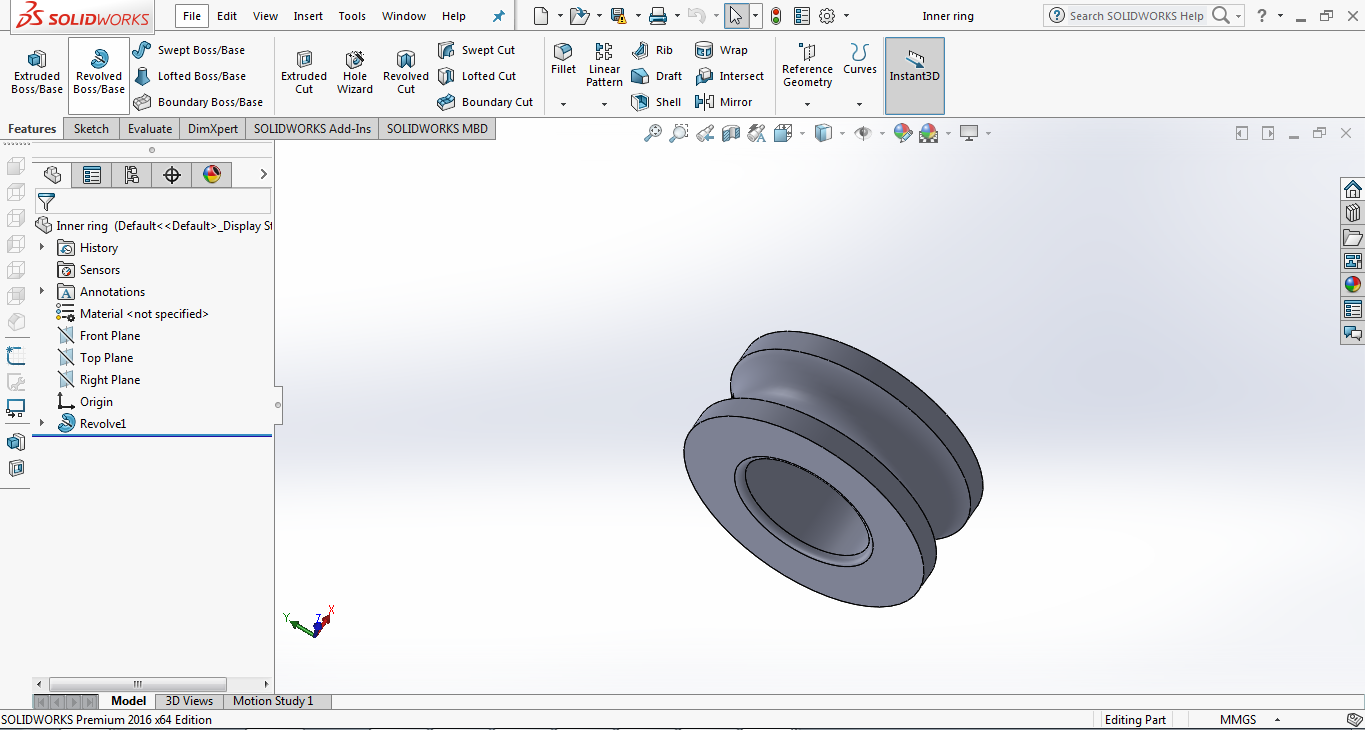The height and width of the screenshot is (730, 1365).
Task: Open the Hole Wizard tool
Action: (x=354, y=70)
